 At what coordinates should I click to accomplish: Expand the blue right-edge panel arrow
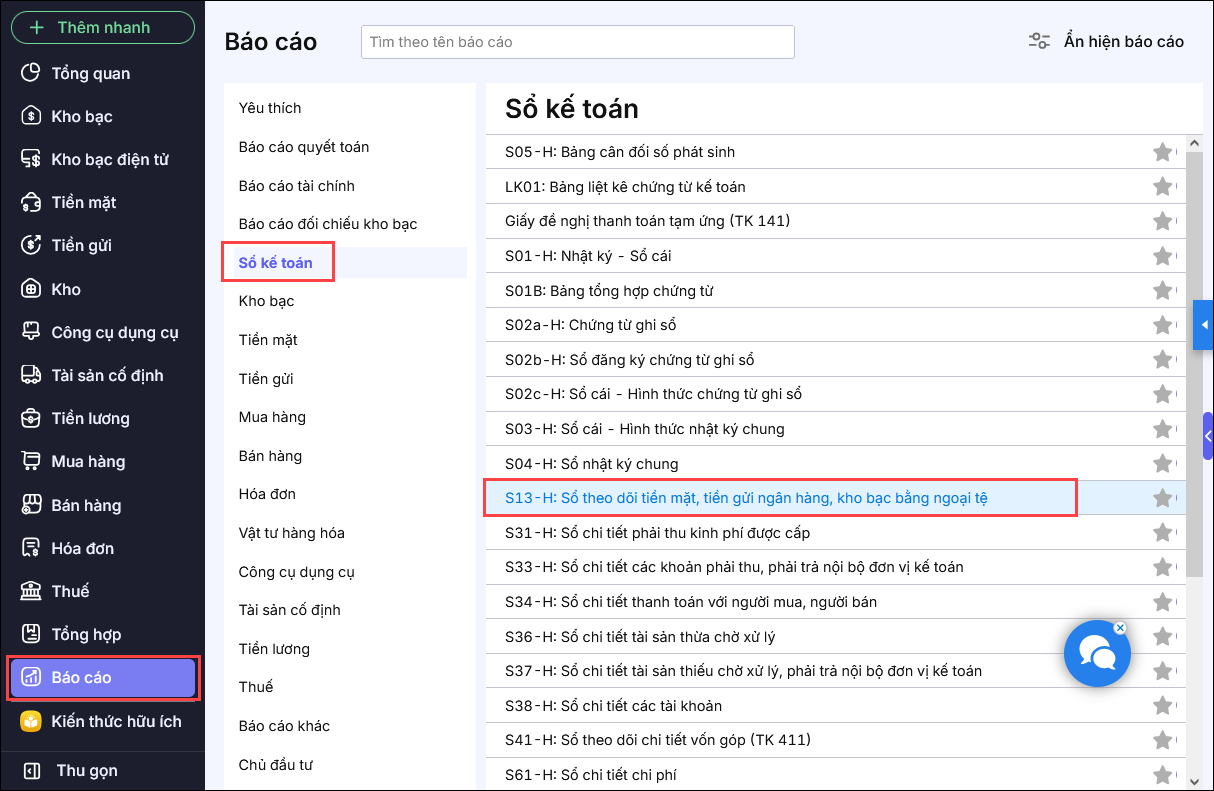[x=1204, y=325]
